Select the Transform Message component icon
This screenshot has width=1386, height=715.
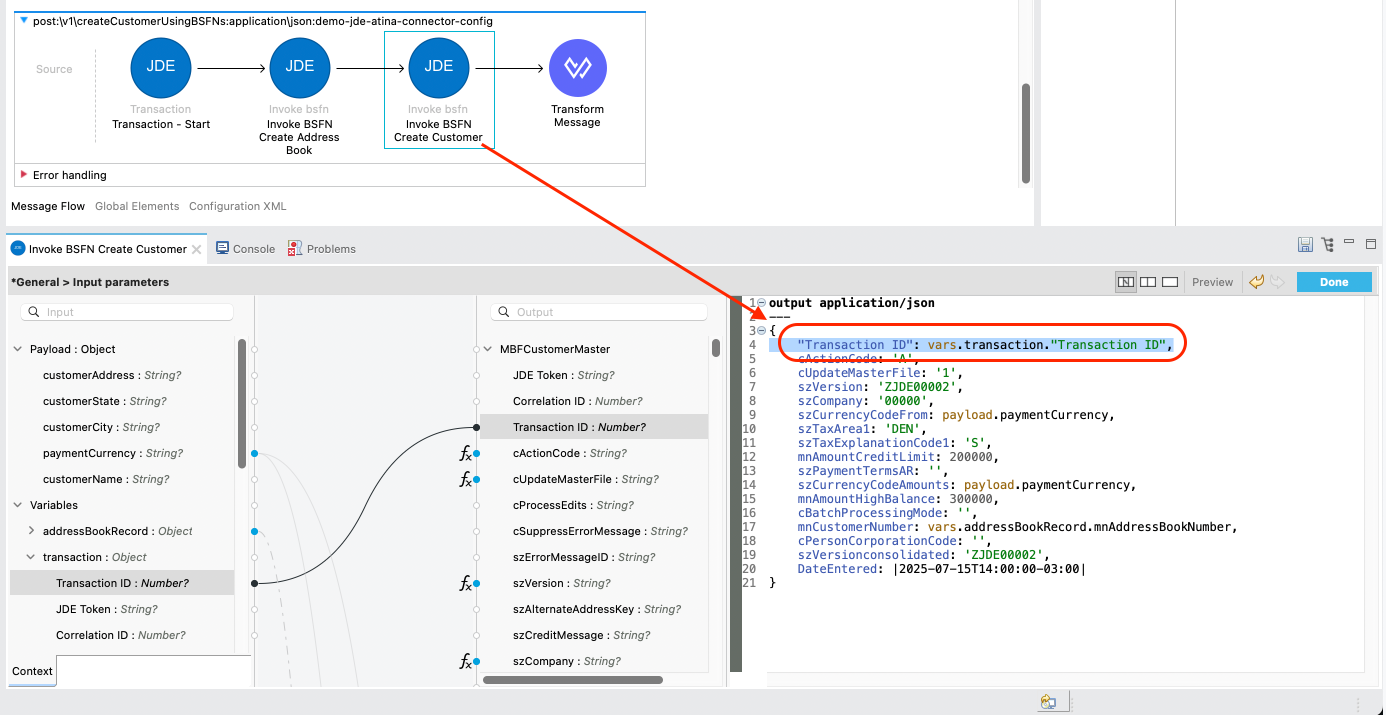(577, 67)
